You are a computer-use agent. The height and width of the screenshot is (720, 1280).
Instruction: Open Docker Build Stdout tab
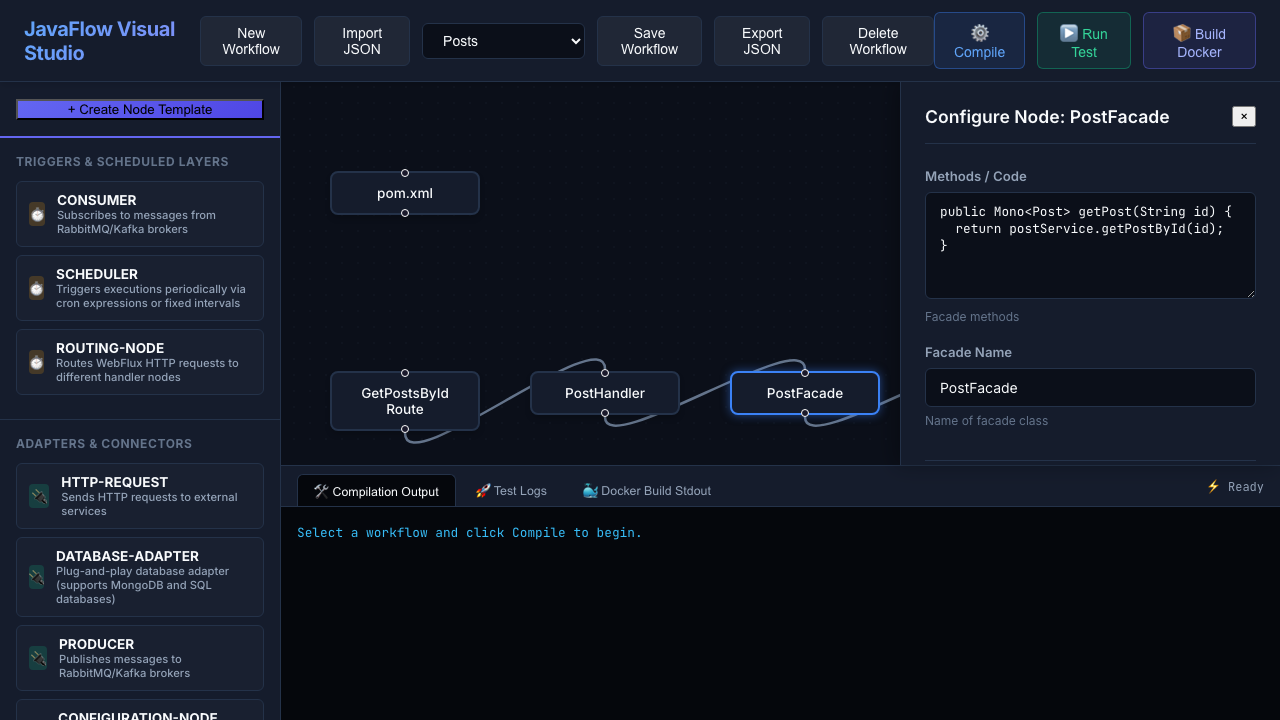(x=647, y=490)
